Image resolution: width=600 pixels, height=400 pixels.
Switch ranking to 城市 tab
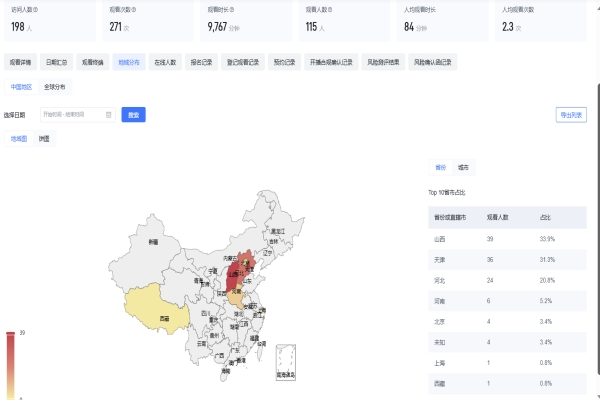(463, 167)
